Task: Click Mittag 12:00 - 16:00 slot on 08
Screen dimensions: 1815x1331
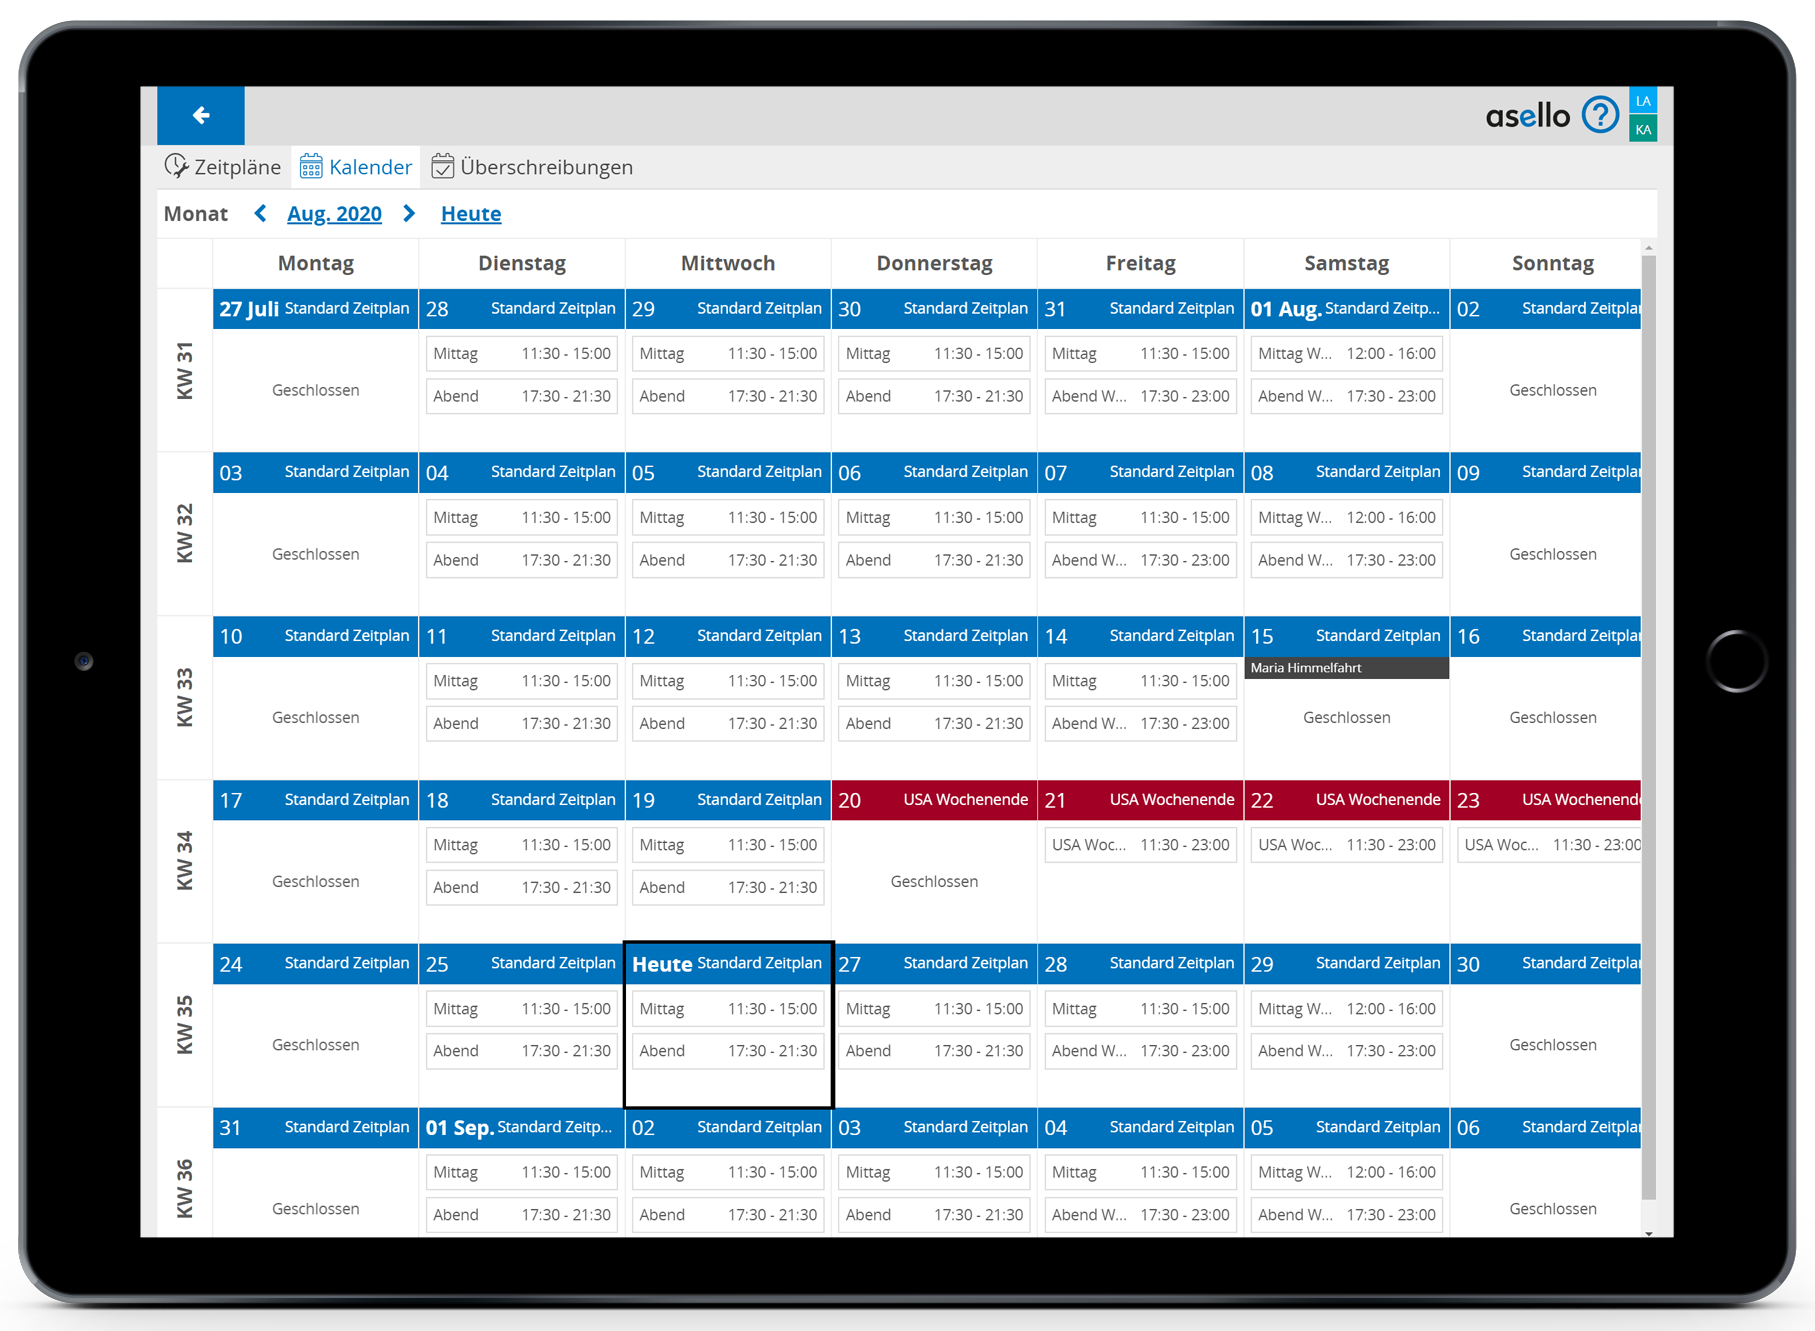Action: coord(1346,518)
